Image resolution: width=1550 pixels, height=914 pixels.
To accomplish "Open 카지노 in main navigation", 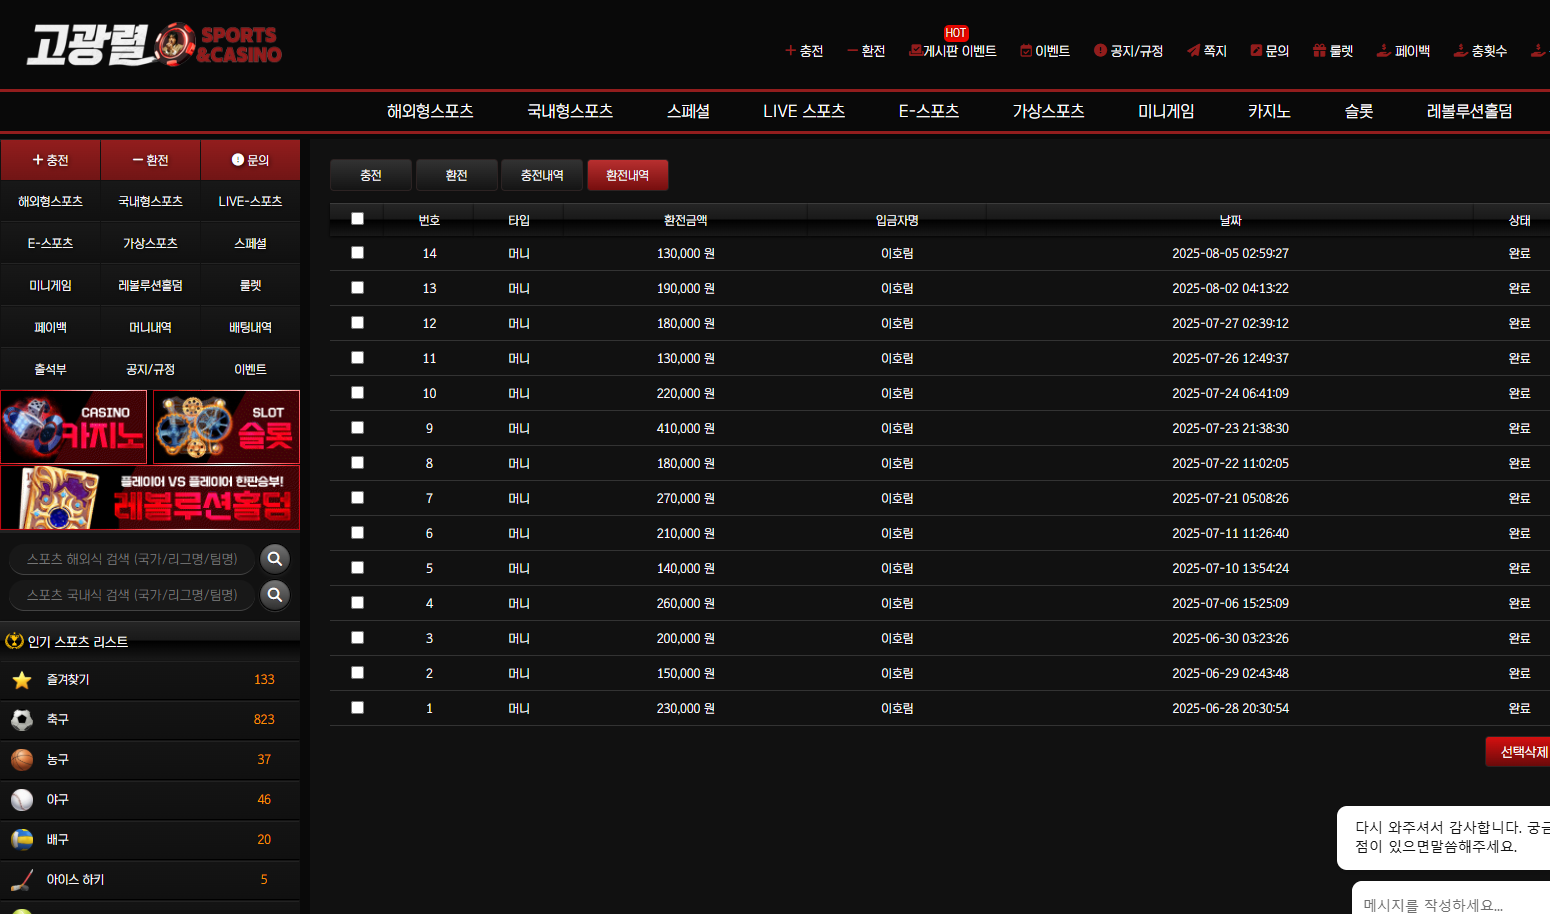I will [1269, 111].
